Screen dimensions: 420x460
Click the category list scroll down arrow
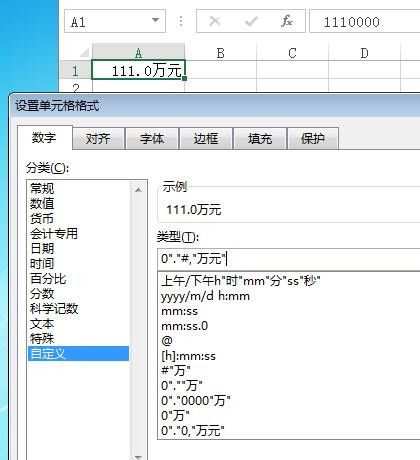[138, 457]
